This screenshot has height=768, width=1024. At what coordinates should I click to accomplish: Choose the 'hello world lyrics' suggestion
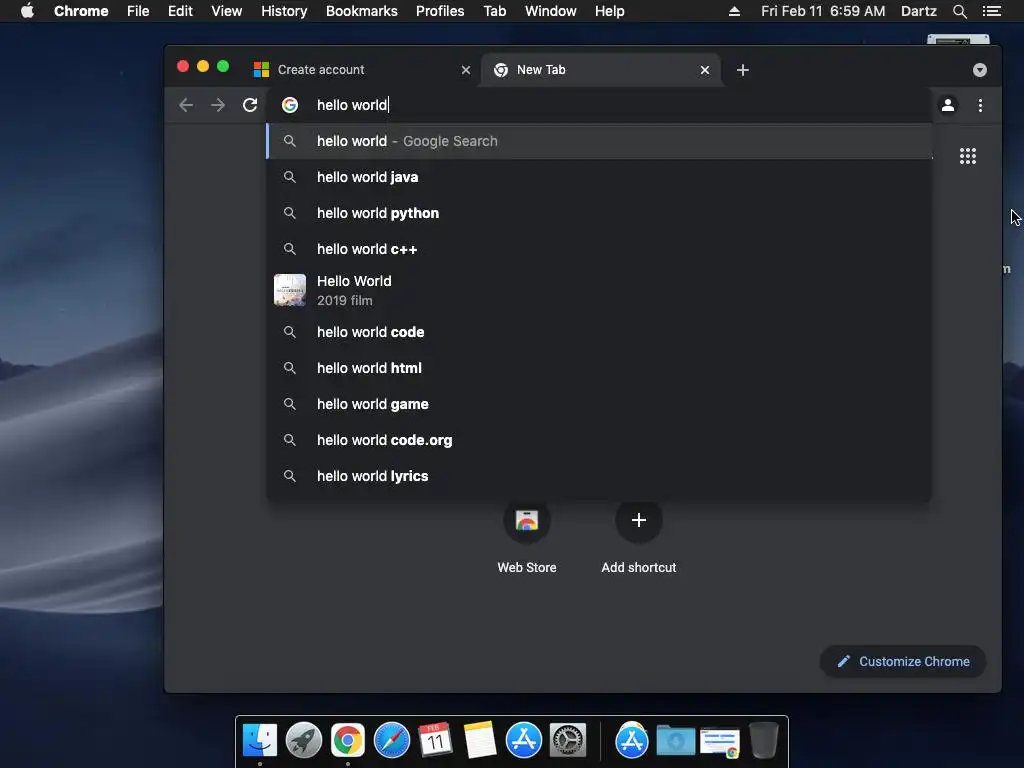(600, 475)
